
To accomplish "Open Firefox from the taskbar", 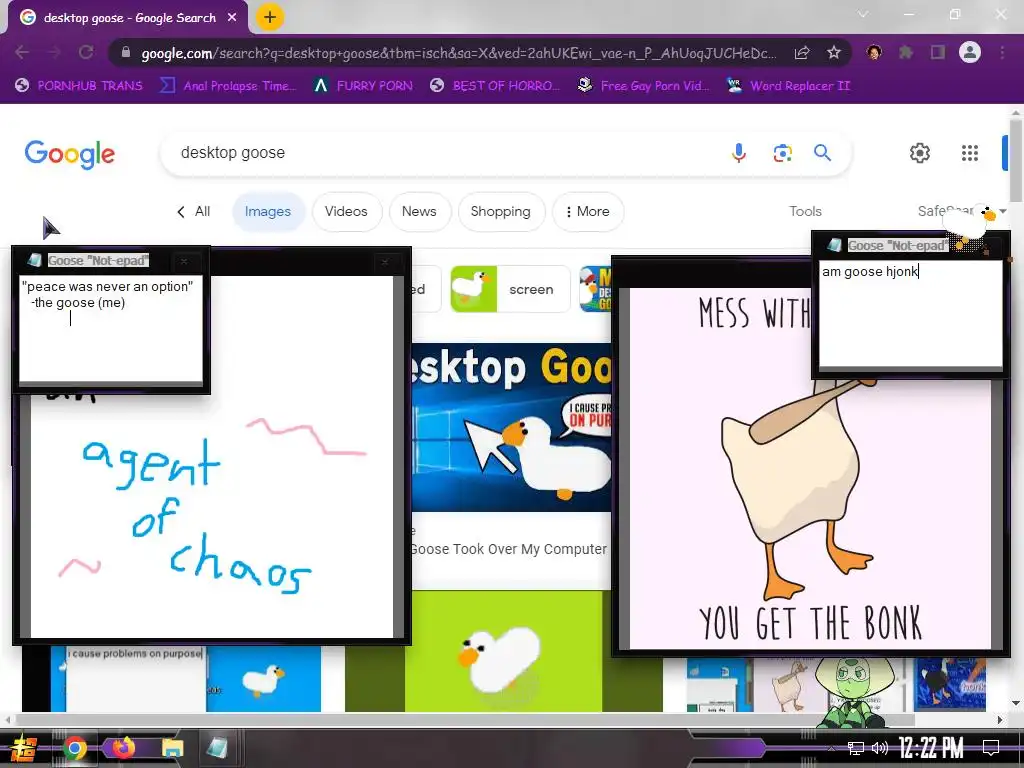I will pos(123,748).
